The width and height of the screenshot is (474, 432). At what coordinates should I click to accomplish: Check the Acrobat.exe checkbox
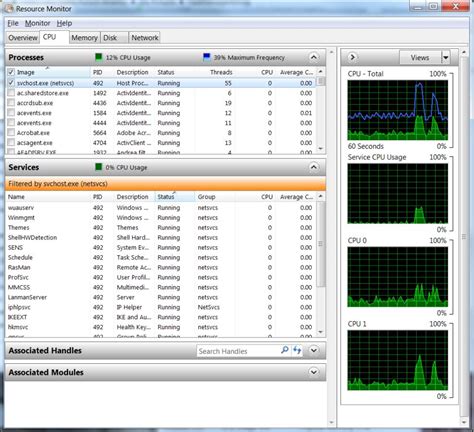11,133
